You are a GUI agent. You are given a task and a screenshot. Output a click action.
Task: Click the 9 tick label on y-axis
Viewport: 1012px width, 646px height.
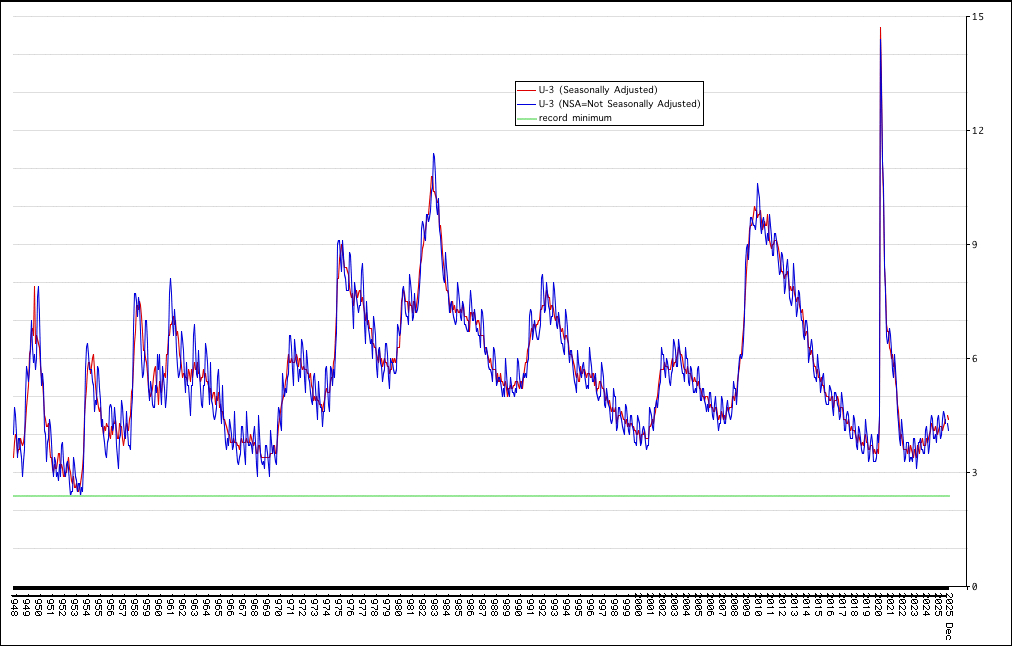[x=974, y=245]
